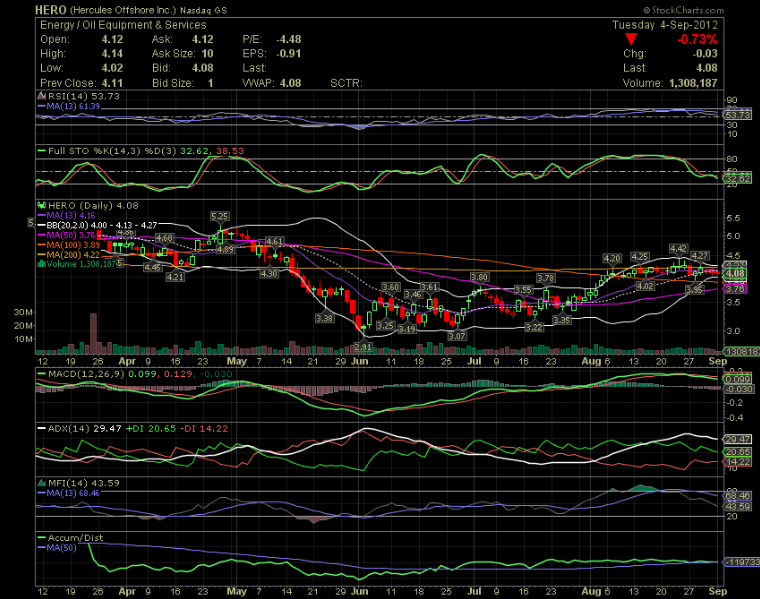The height and width of the screenshot is (599, 760).
Task: Click the EPS value -0.91
Action: (x=288, y=54)
